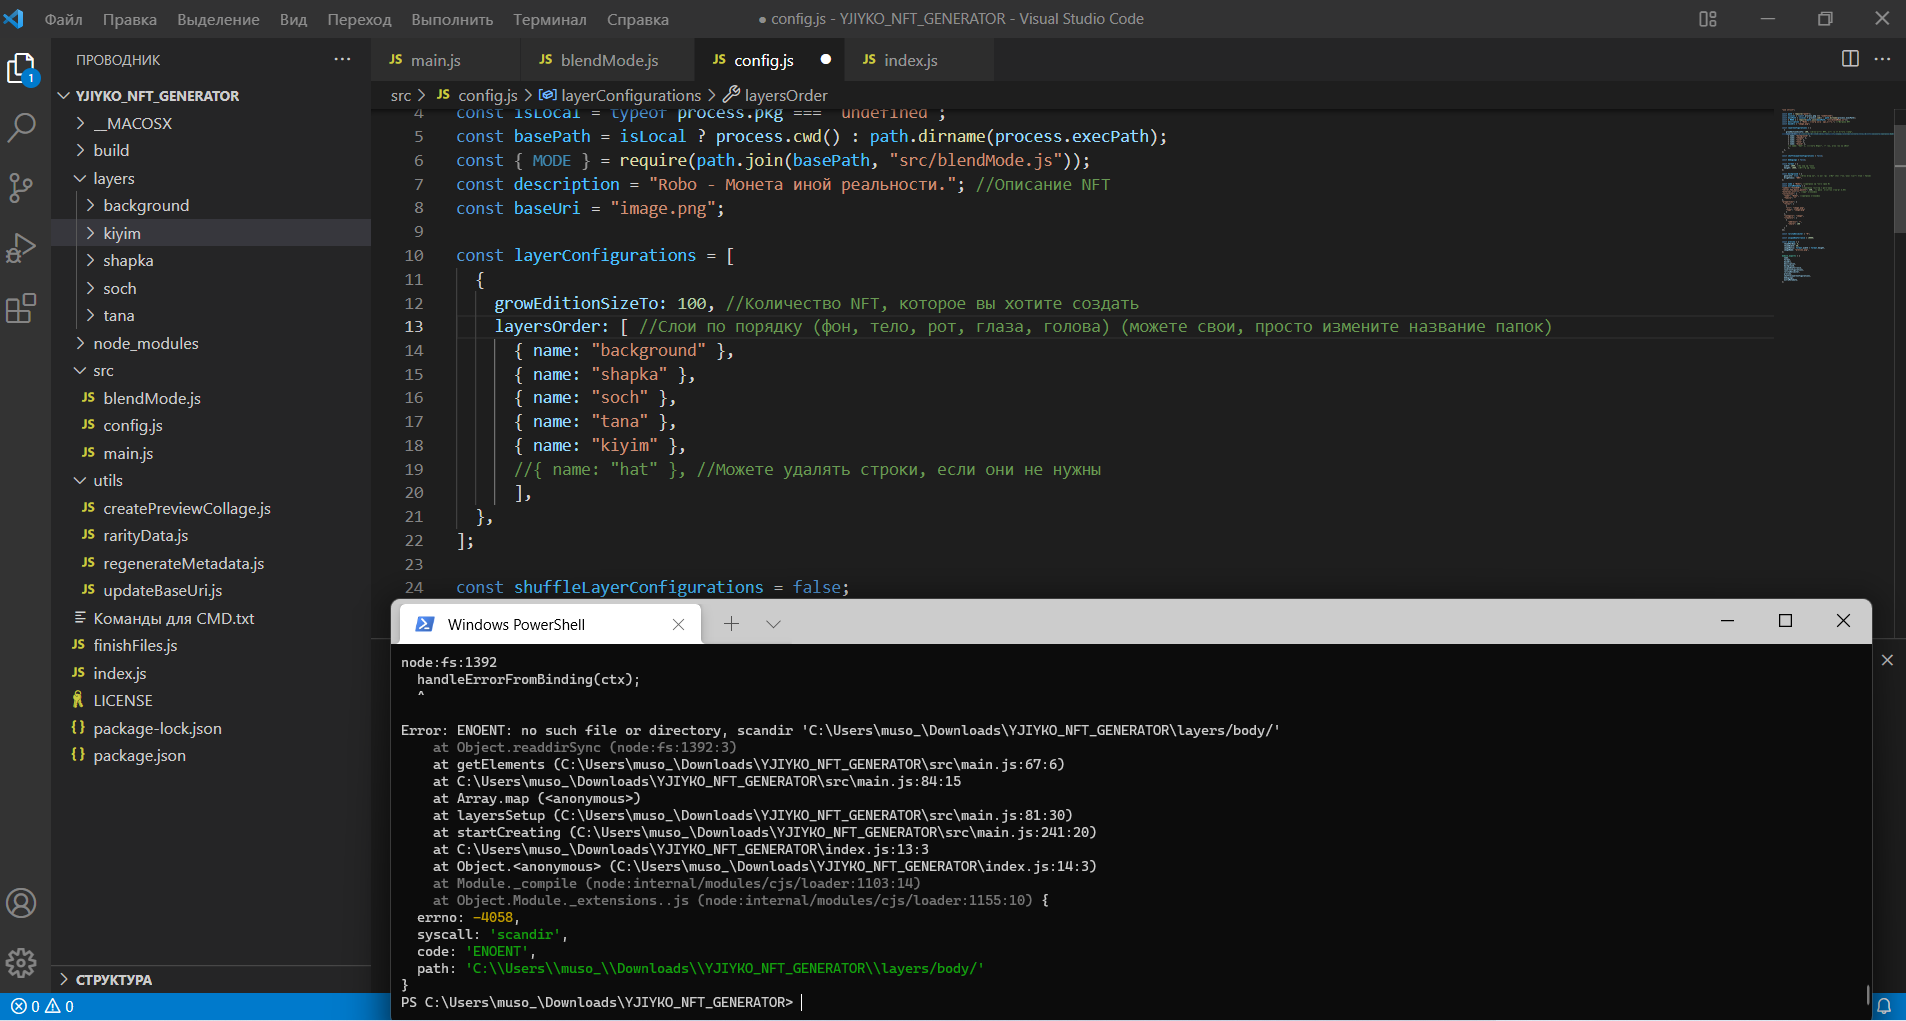Collapse the src folder
The width and height of the screenshot is (1906, 1021).
pyautogui.click(x=211, y=370)
